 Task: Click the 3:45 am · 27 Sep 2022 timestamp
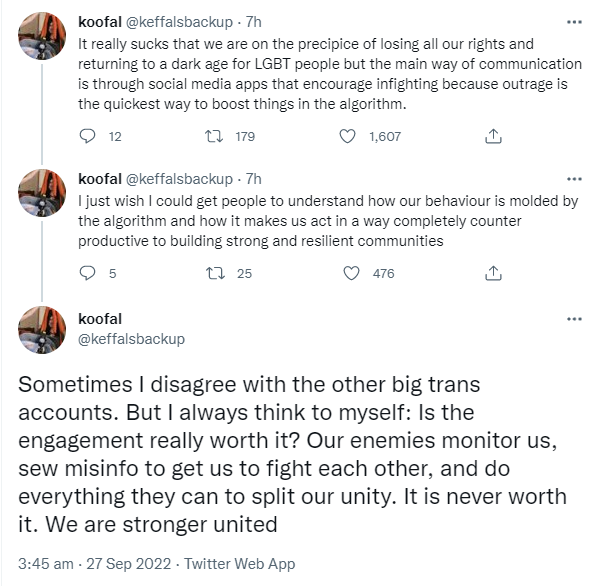94,564
